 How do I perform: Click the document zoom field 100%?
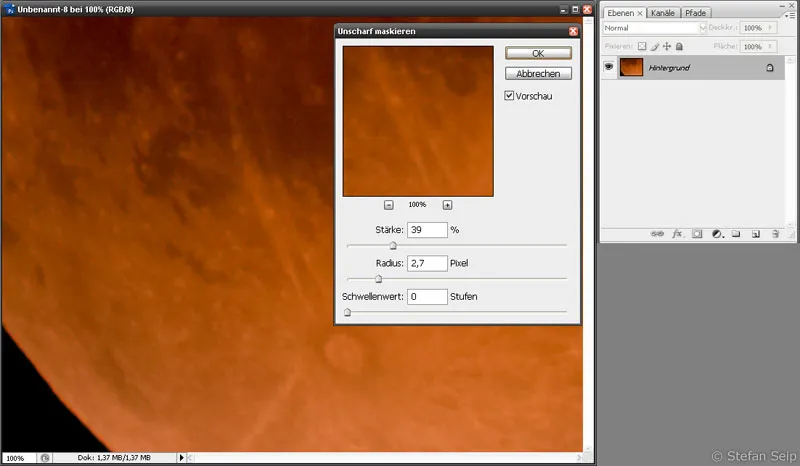click(x=19, y=458)
